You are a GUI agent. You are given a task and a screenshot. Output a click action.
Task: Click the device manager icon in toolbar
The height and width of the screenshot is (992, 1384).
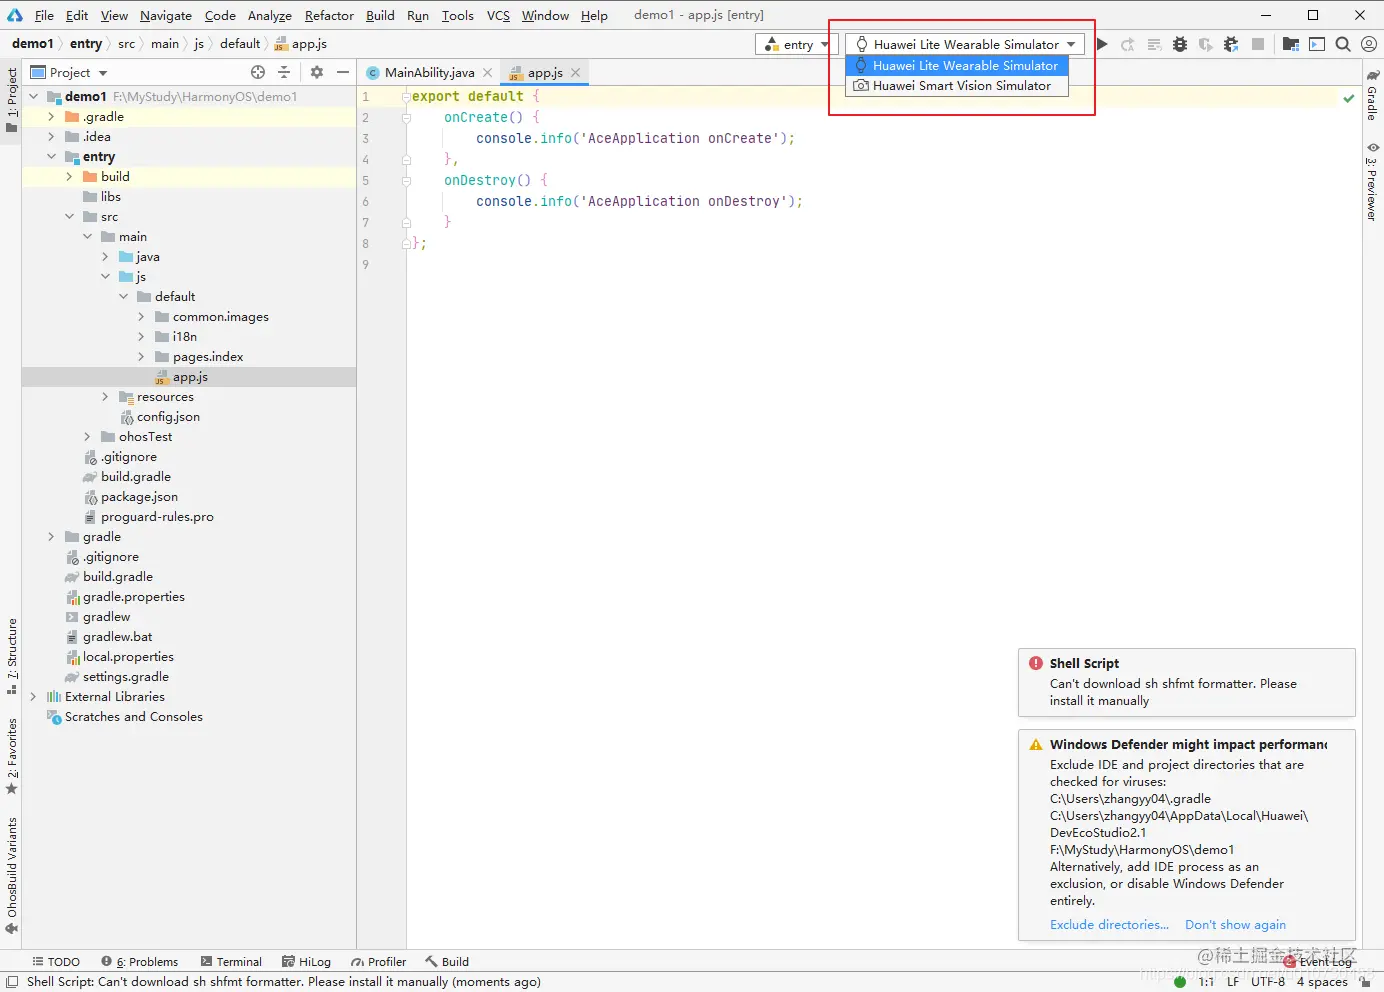click(x=1317, y=44)
